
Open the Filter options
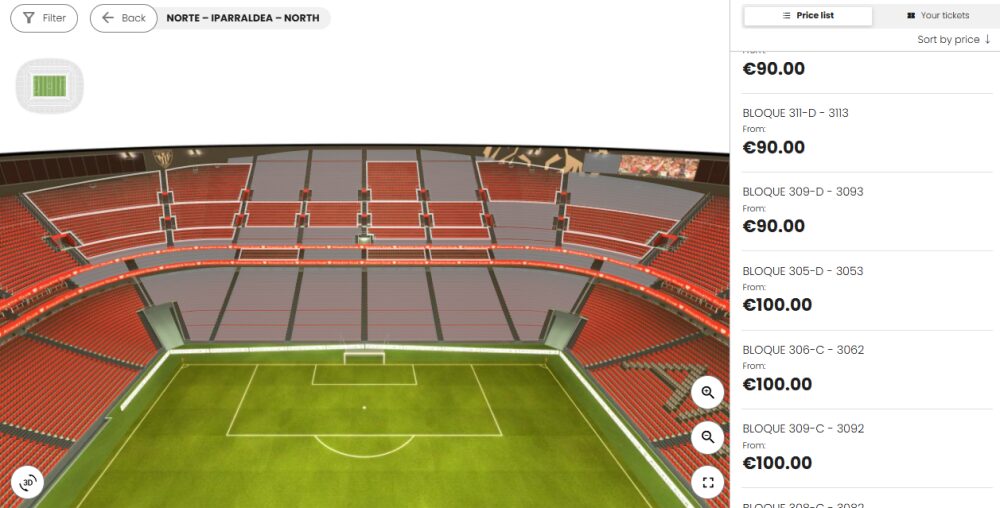click(x=44, y=18)
